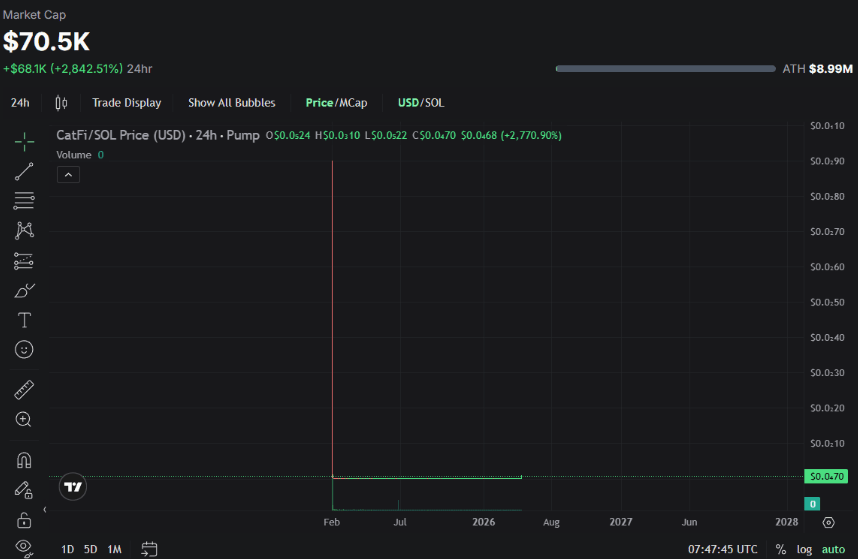Click the green volume value label 0

[812, 504]
